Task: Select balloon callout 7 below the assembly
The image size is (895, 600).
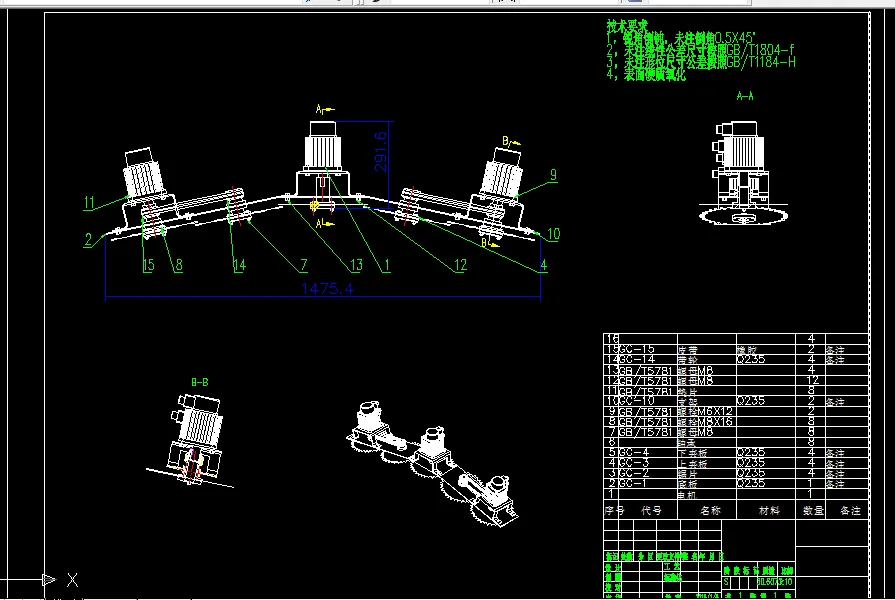Action: (304, 265)
